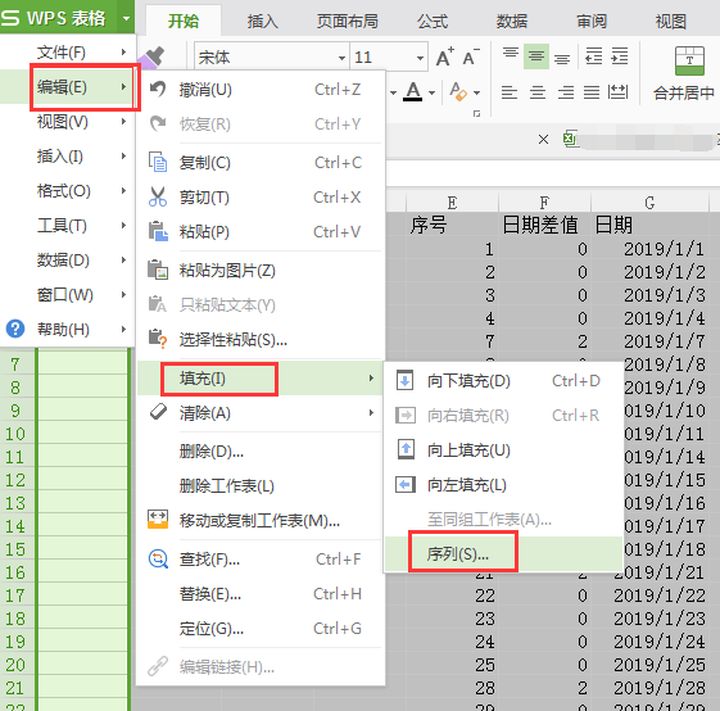Open the font size dropdown
Image resolution: width=720 pixels, height=711 pixels.
(x=420, y=58)
